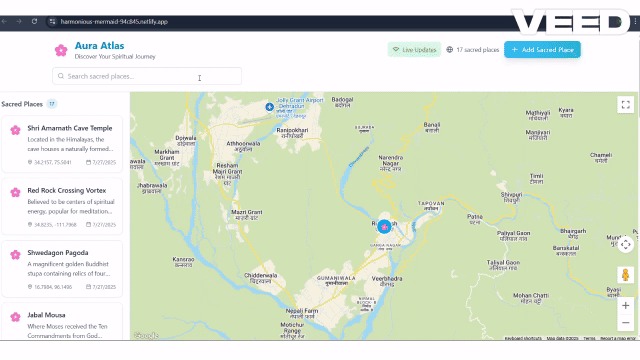Click the Veerbhadra label on the map
640x360 pixels.
(x=387, y=281)
